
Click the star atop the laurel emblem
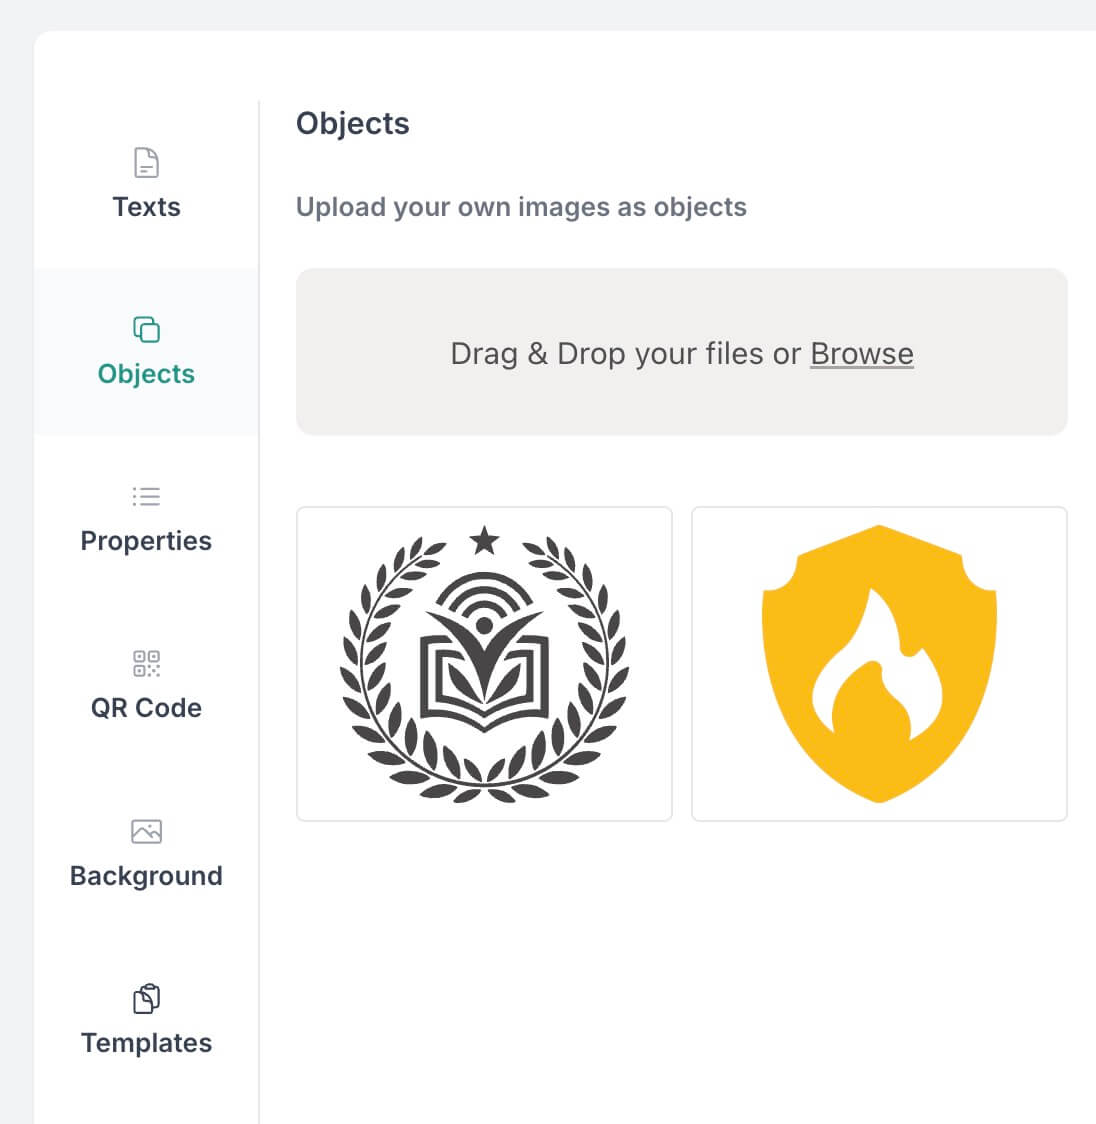(484, 541)
